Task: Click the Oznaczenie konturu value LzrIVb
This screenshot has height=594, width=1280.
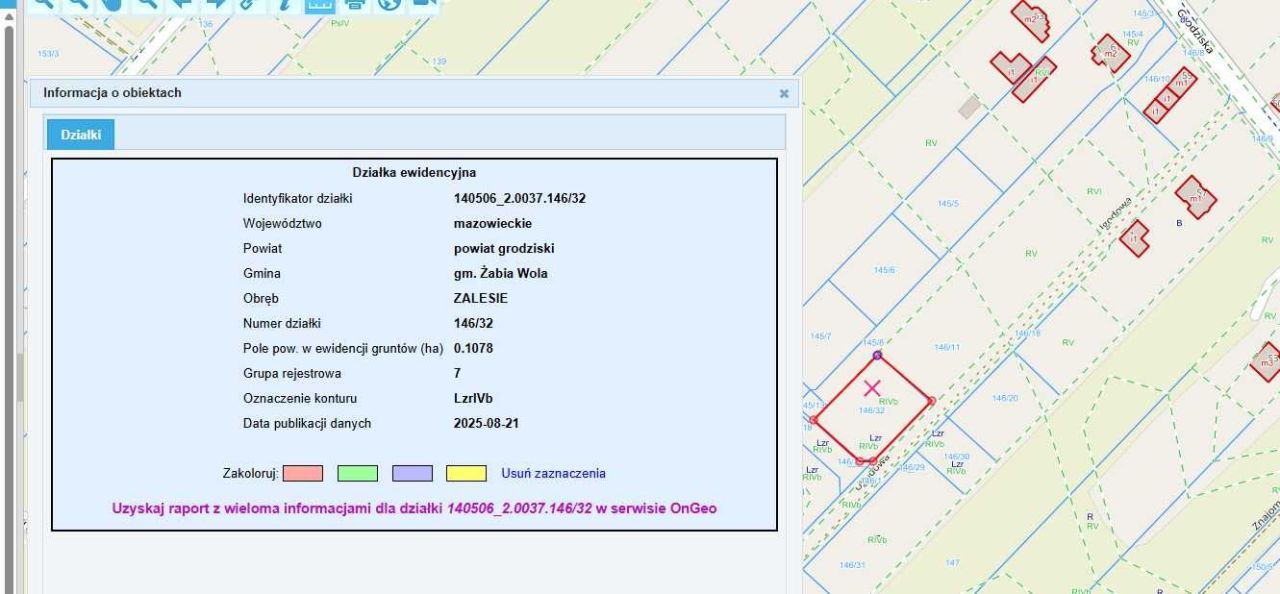Action: click(x=473, y=398)
